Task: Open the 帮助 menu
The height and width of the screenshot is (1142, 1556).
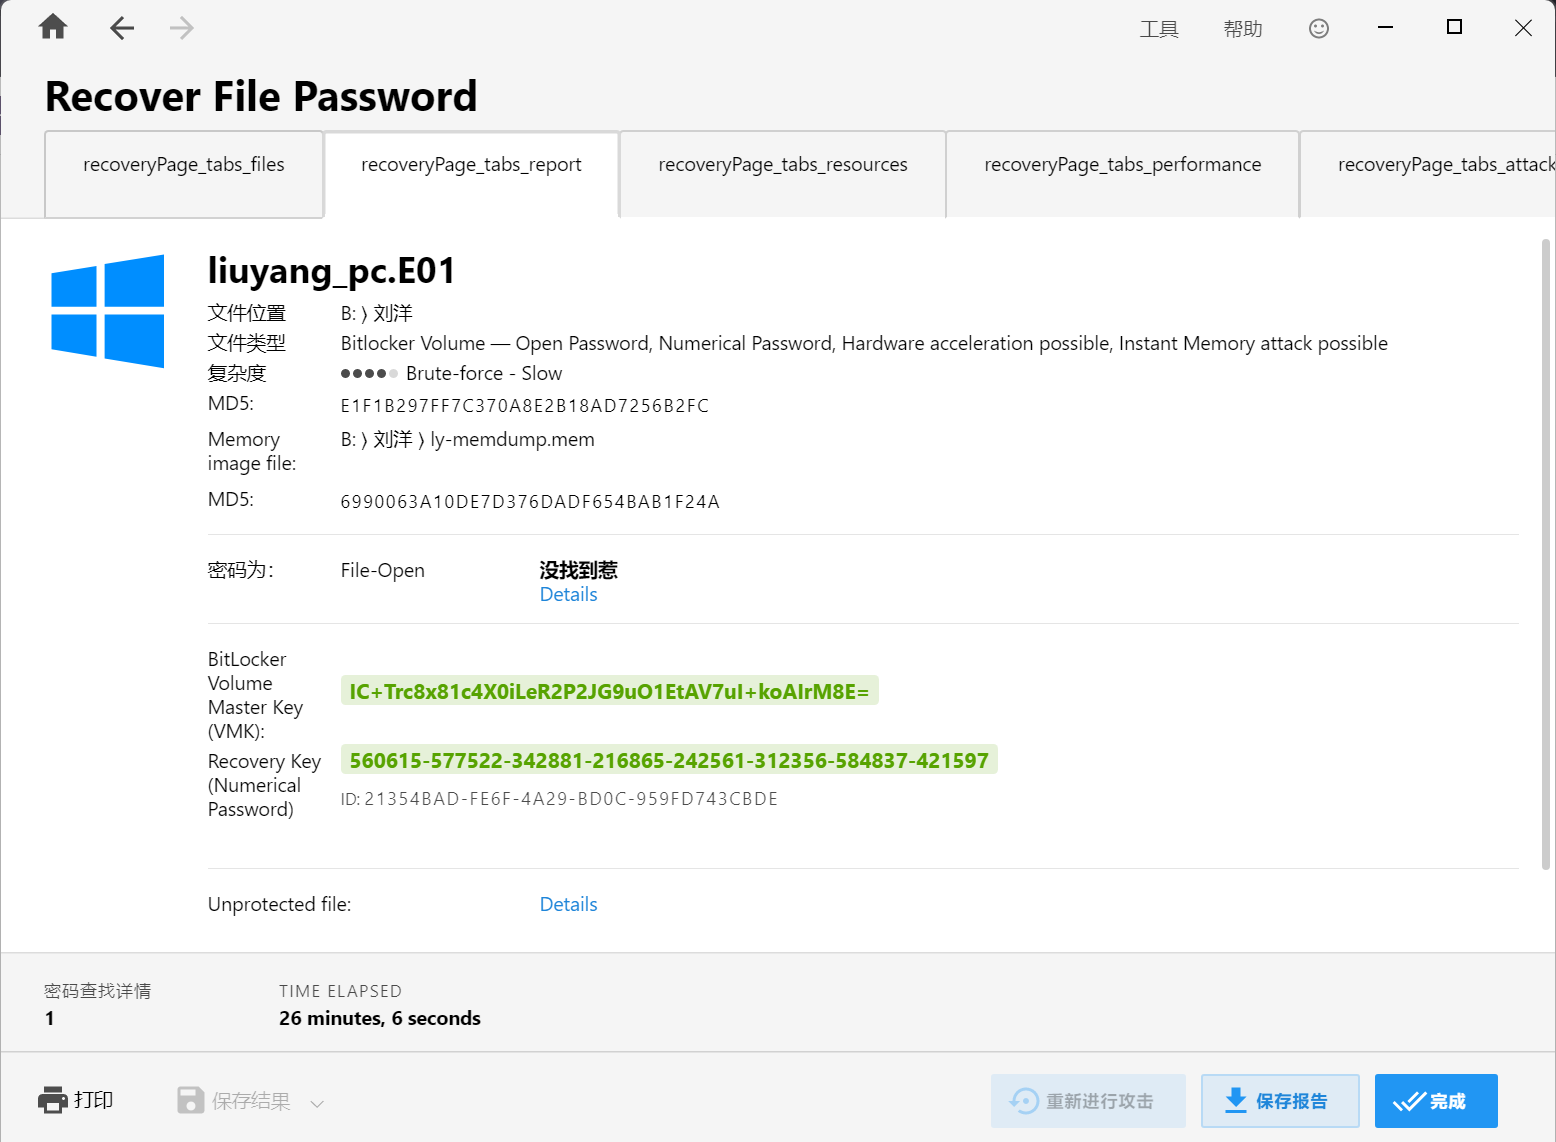Action: 1243,29
